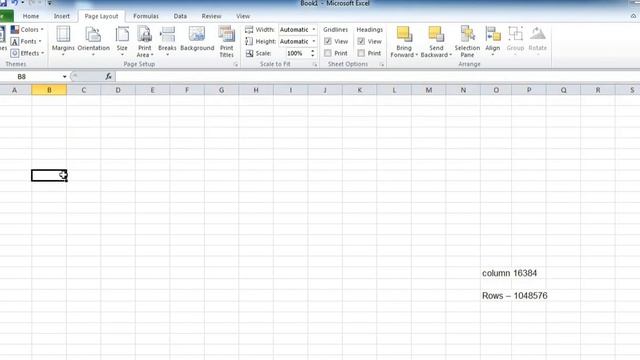The image size is (640, 360).
Task: Select the Page Layout tab
Action: point(101,16)
